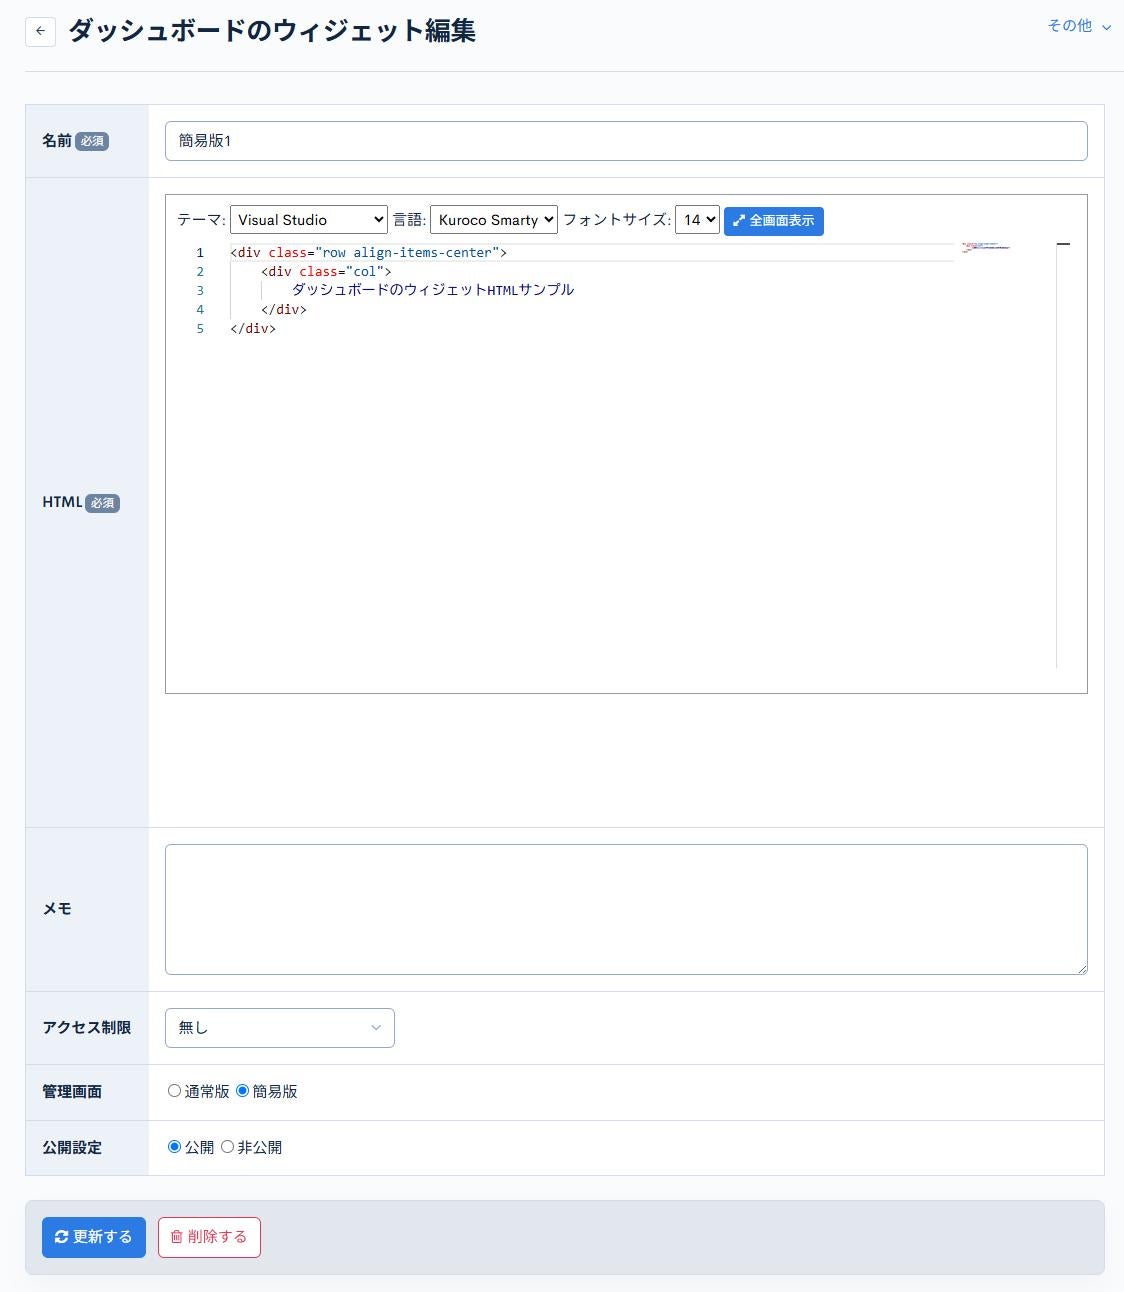Open the 言語 dropdown showing Kuroco Smarty
The width and height of the screenshot is (1124, 1292).
click(493, 219)
